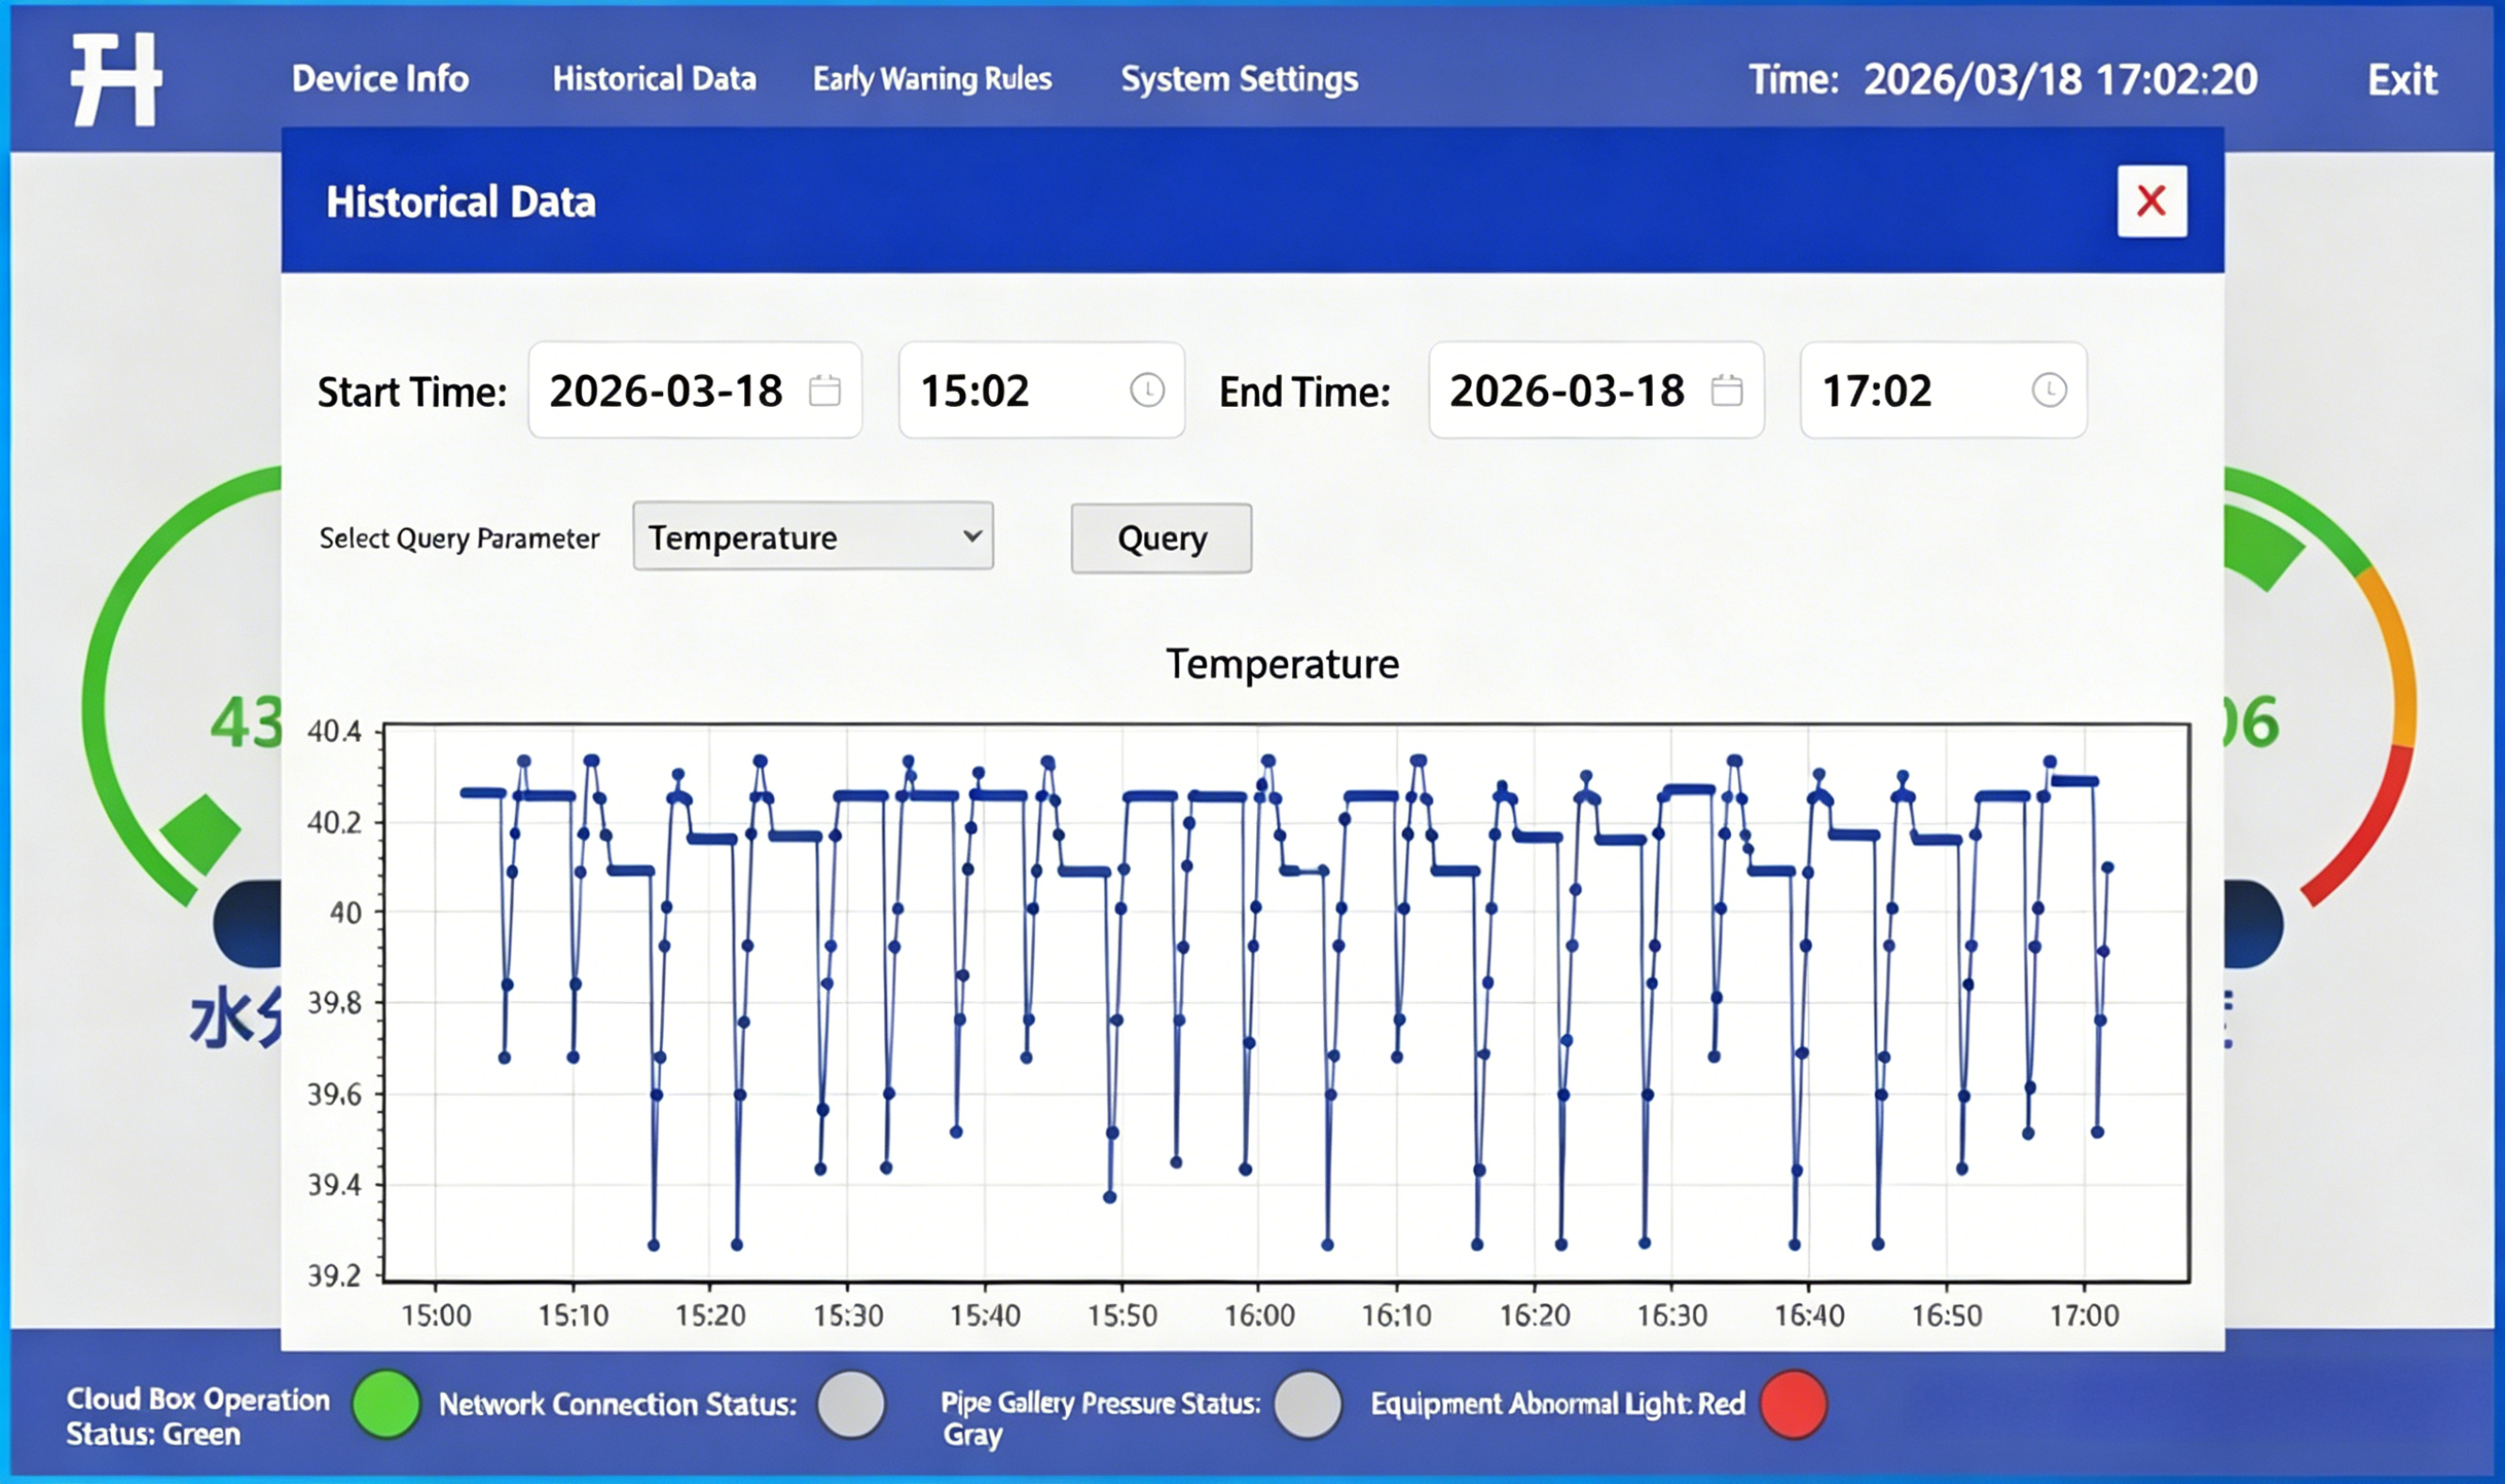Click the green Cloud Box status light
This screenshot has width=2505, height=1484.
click(x=386, y=1404)
